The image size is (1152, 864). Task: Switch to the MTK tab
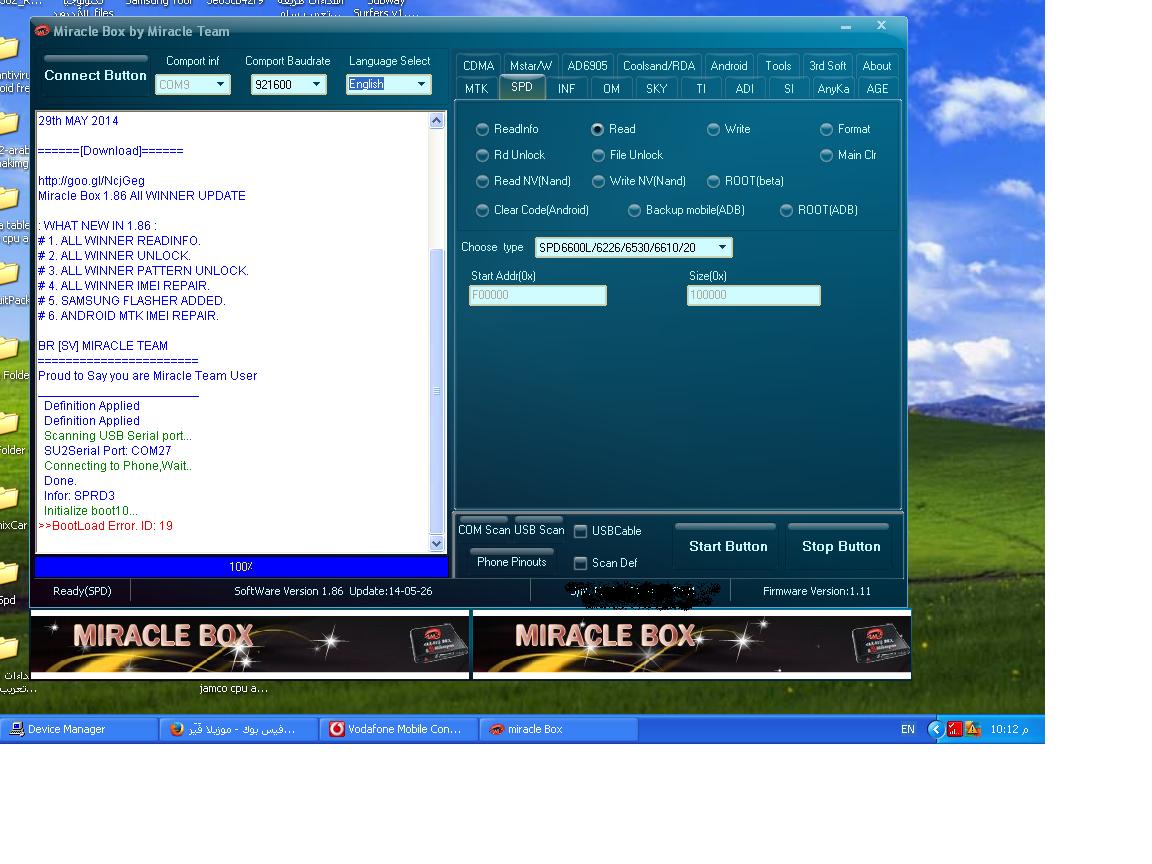pyautogui.click(x=476, y=88)
